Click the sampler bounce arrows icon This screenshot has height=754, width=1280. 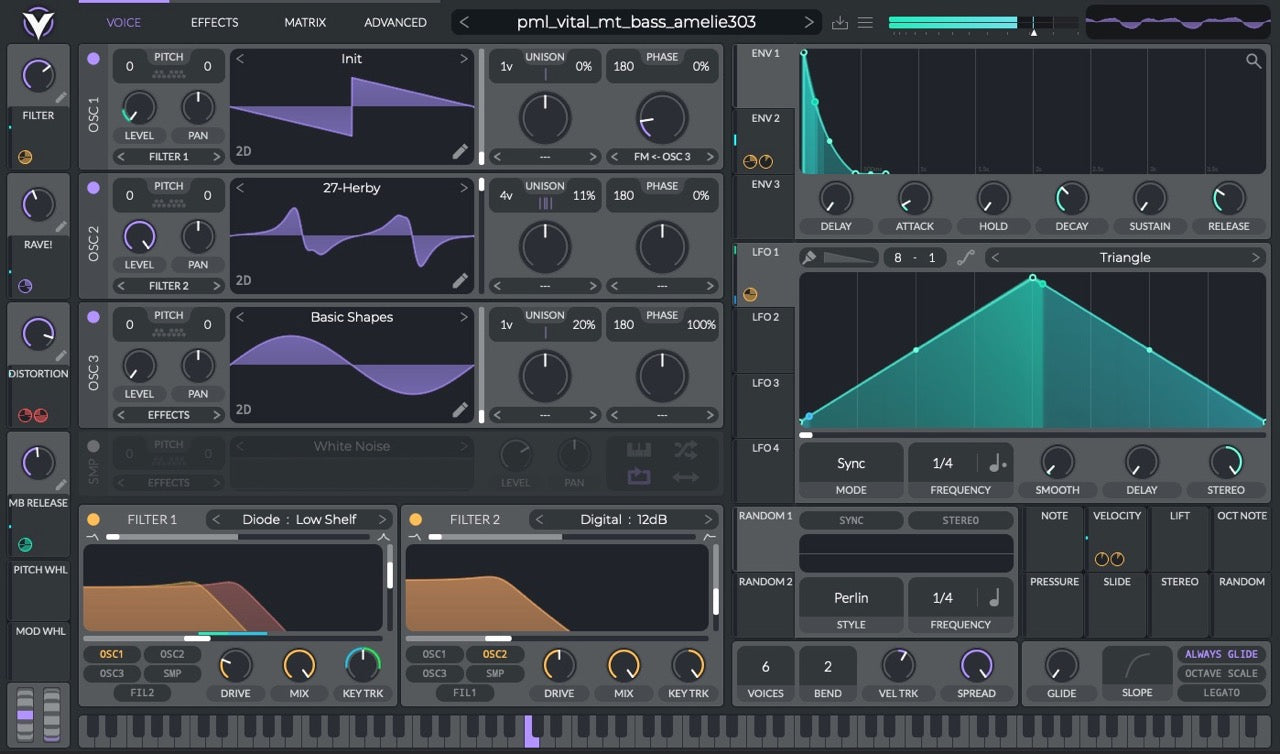(686, 477)
